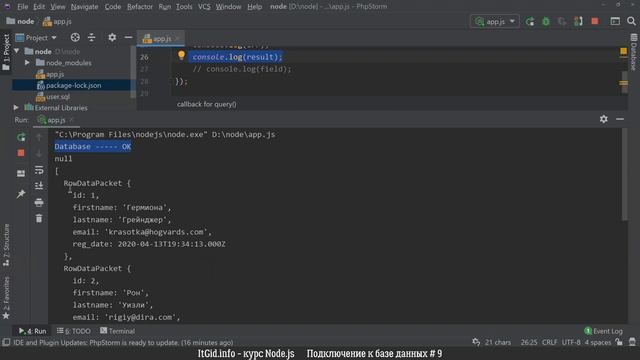Click the 4 spaces indent setting

click(x=598, y=342)
